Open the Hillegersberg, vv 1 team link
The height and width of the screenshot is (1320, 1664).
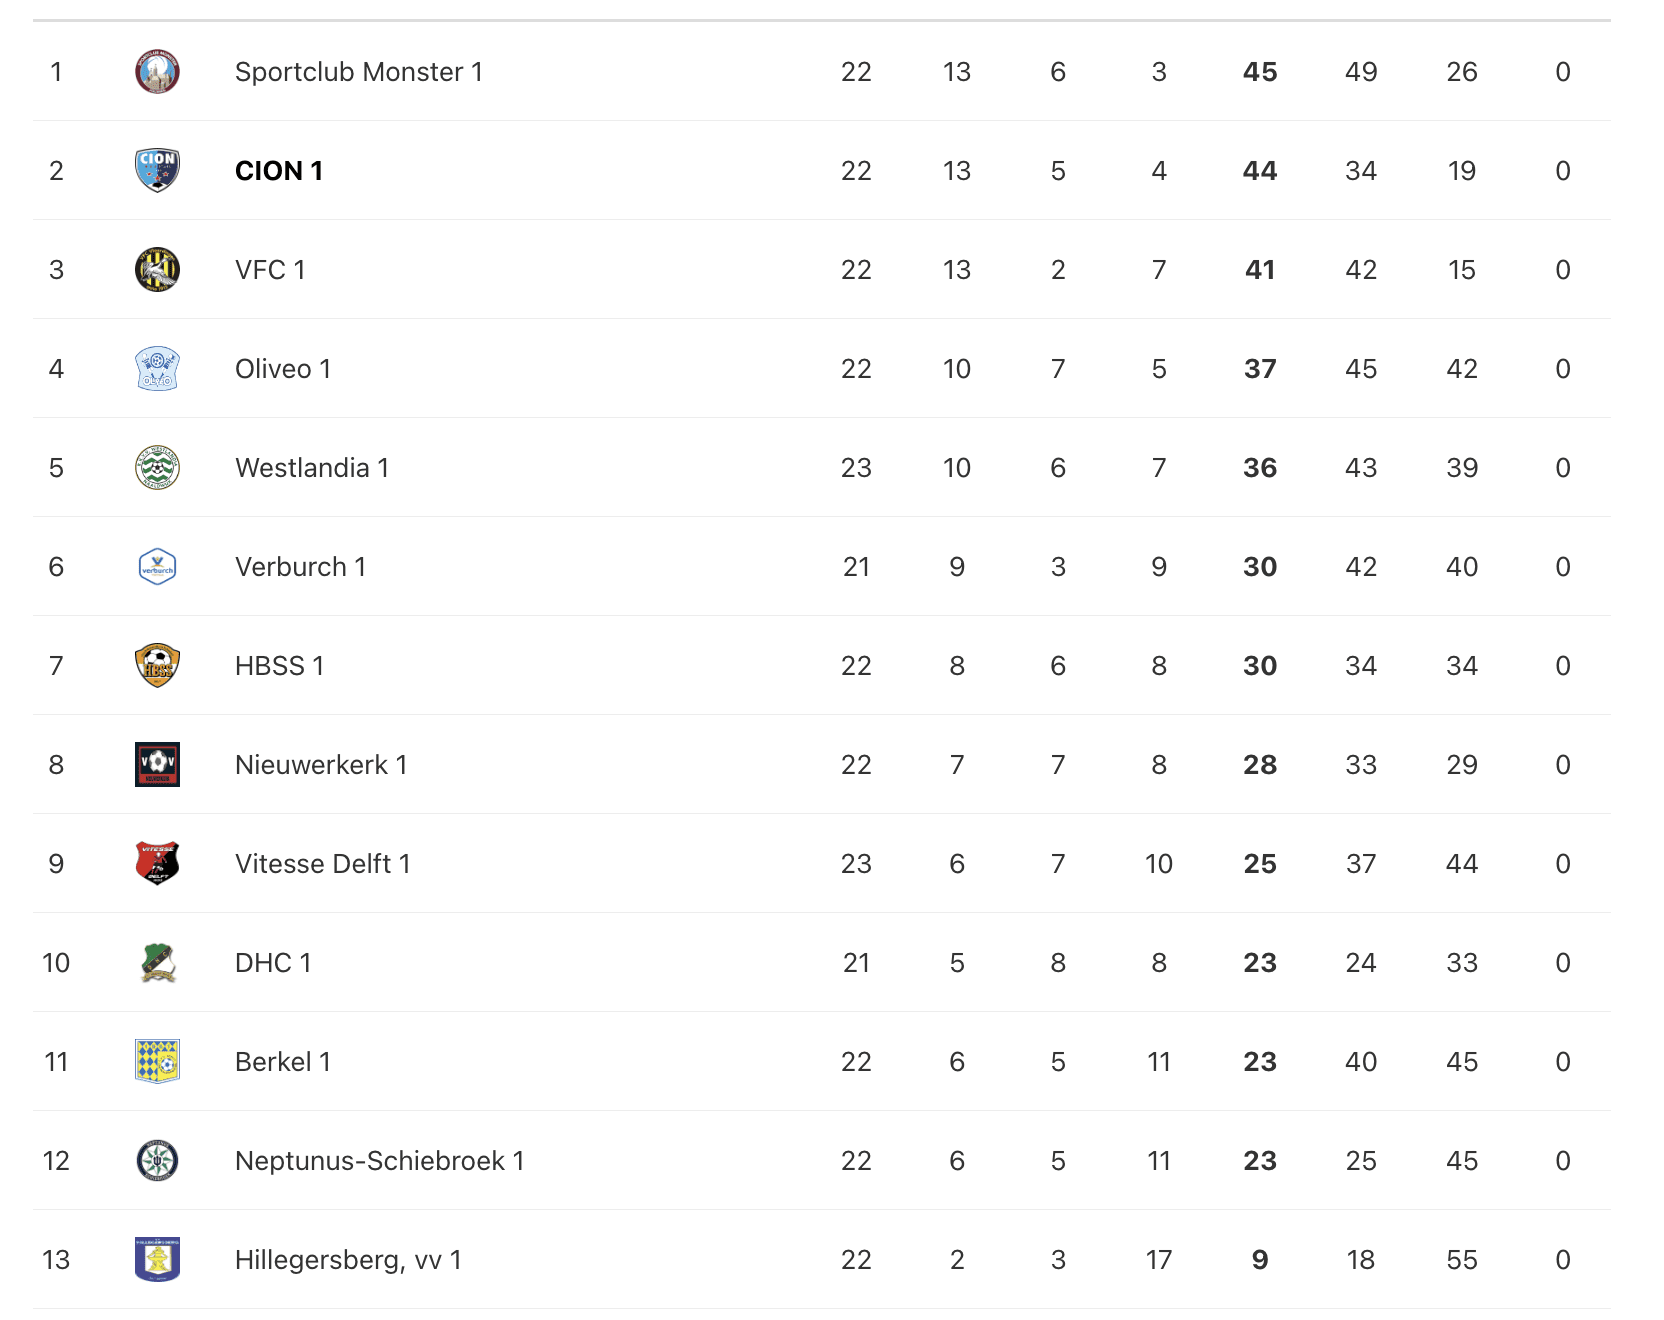(348, 1260)
